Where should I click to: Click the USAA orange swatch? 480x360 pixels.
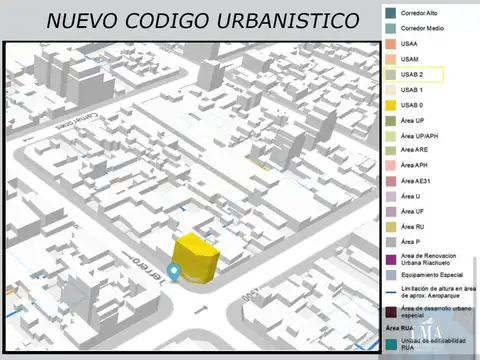click(x=391, y=44)
